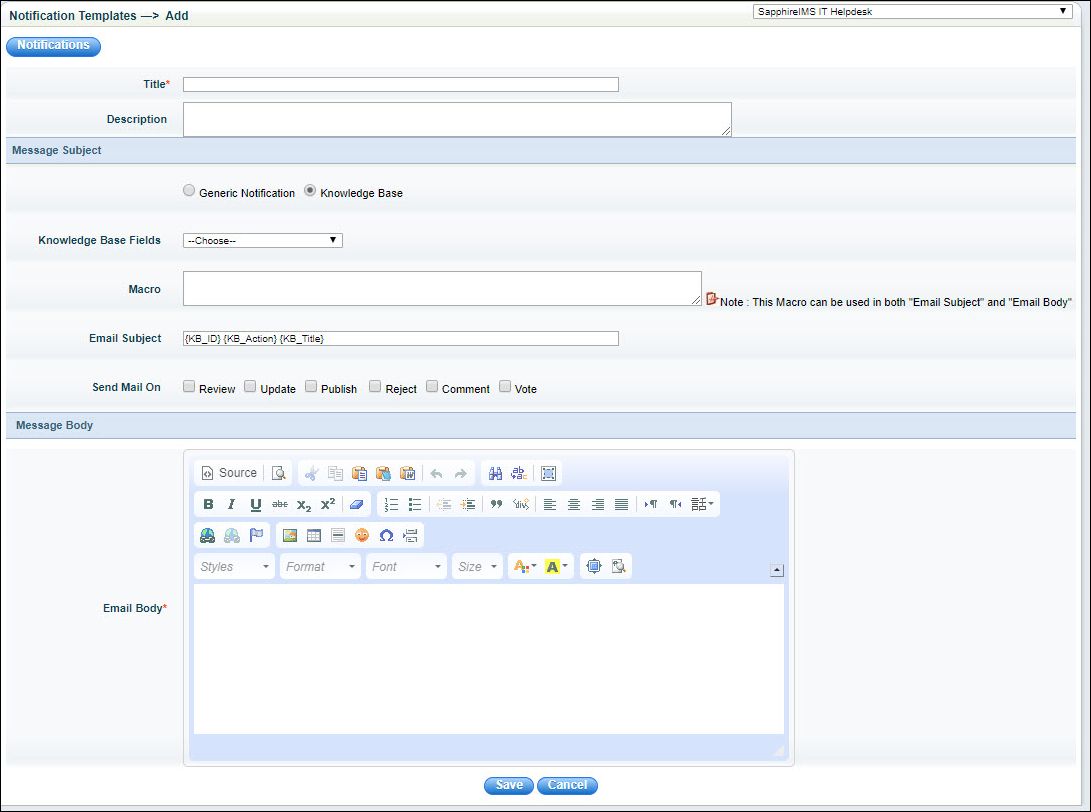Image resolution: width=1091 pixels, height=812 pixels.
Task: Check the Comment checkbox
Action: 432,386
